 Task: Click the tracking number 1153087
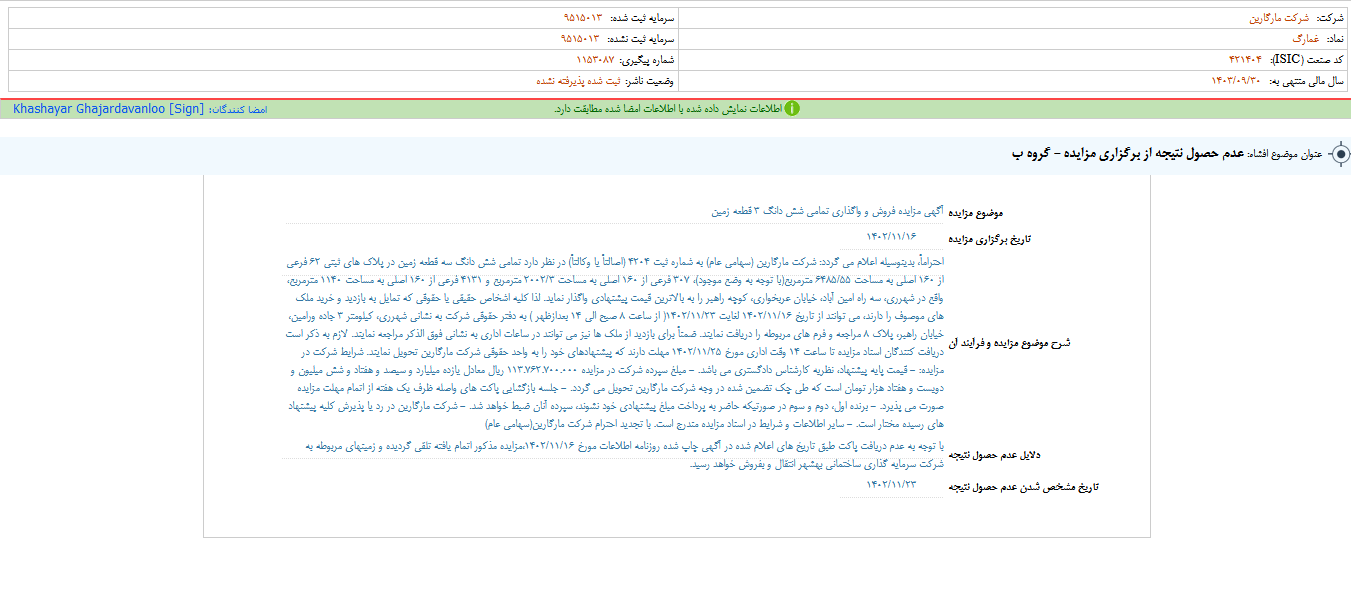[x=598, y=59]
